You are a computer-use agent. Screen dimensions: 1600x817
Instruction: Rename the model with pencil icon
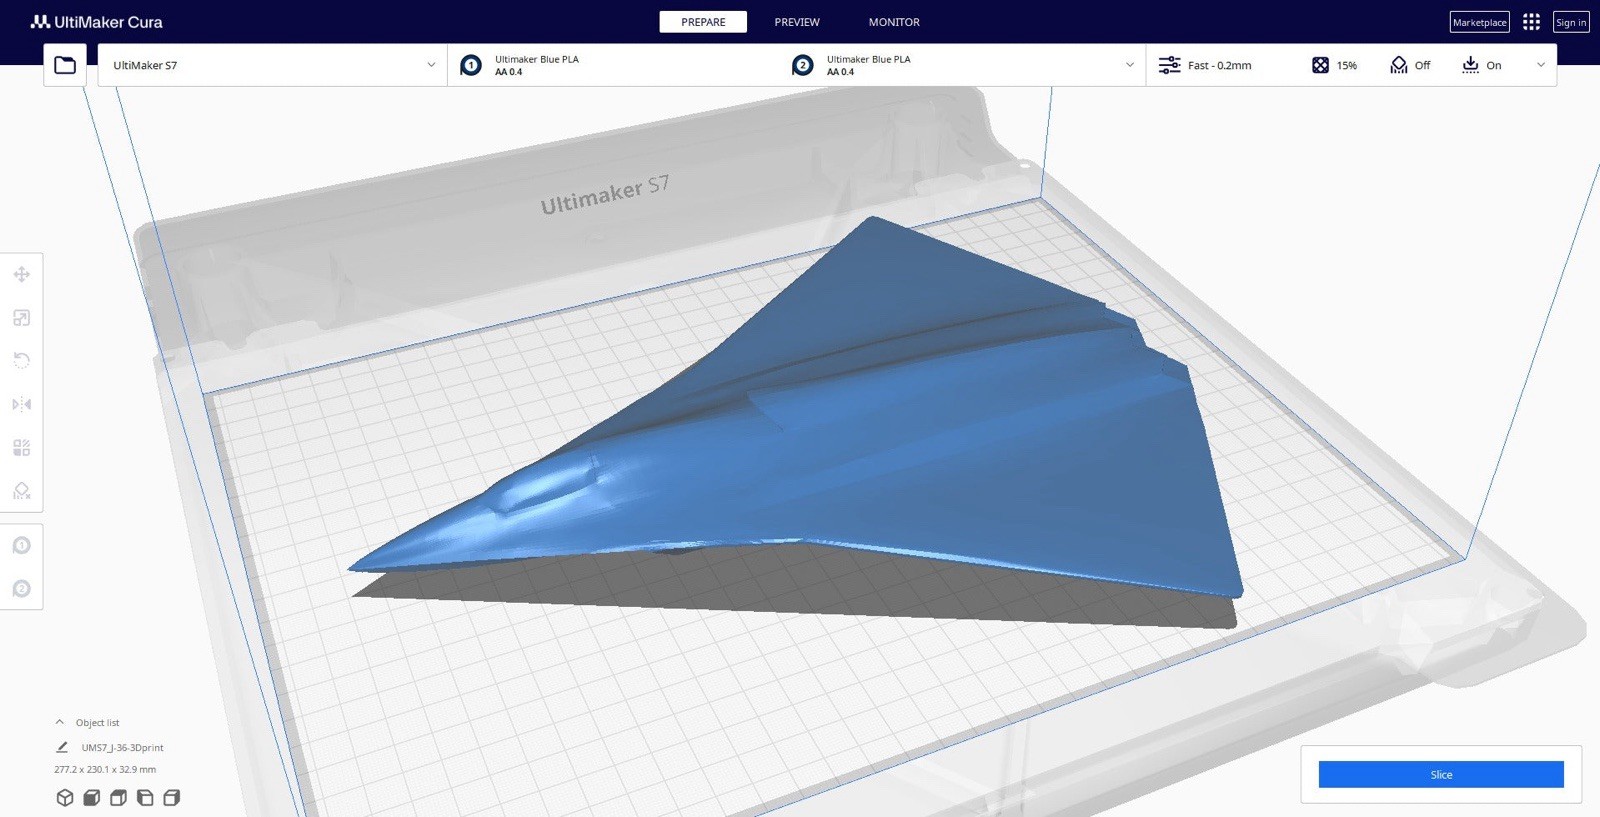tap(62, 747)
